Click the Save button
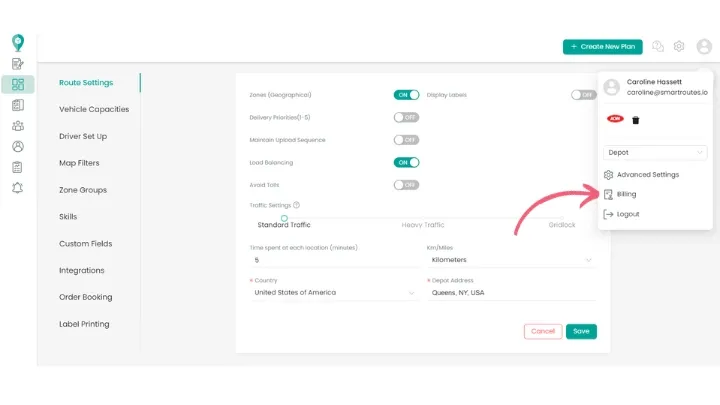 pyautogui.click(x=581, y=331)
